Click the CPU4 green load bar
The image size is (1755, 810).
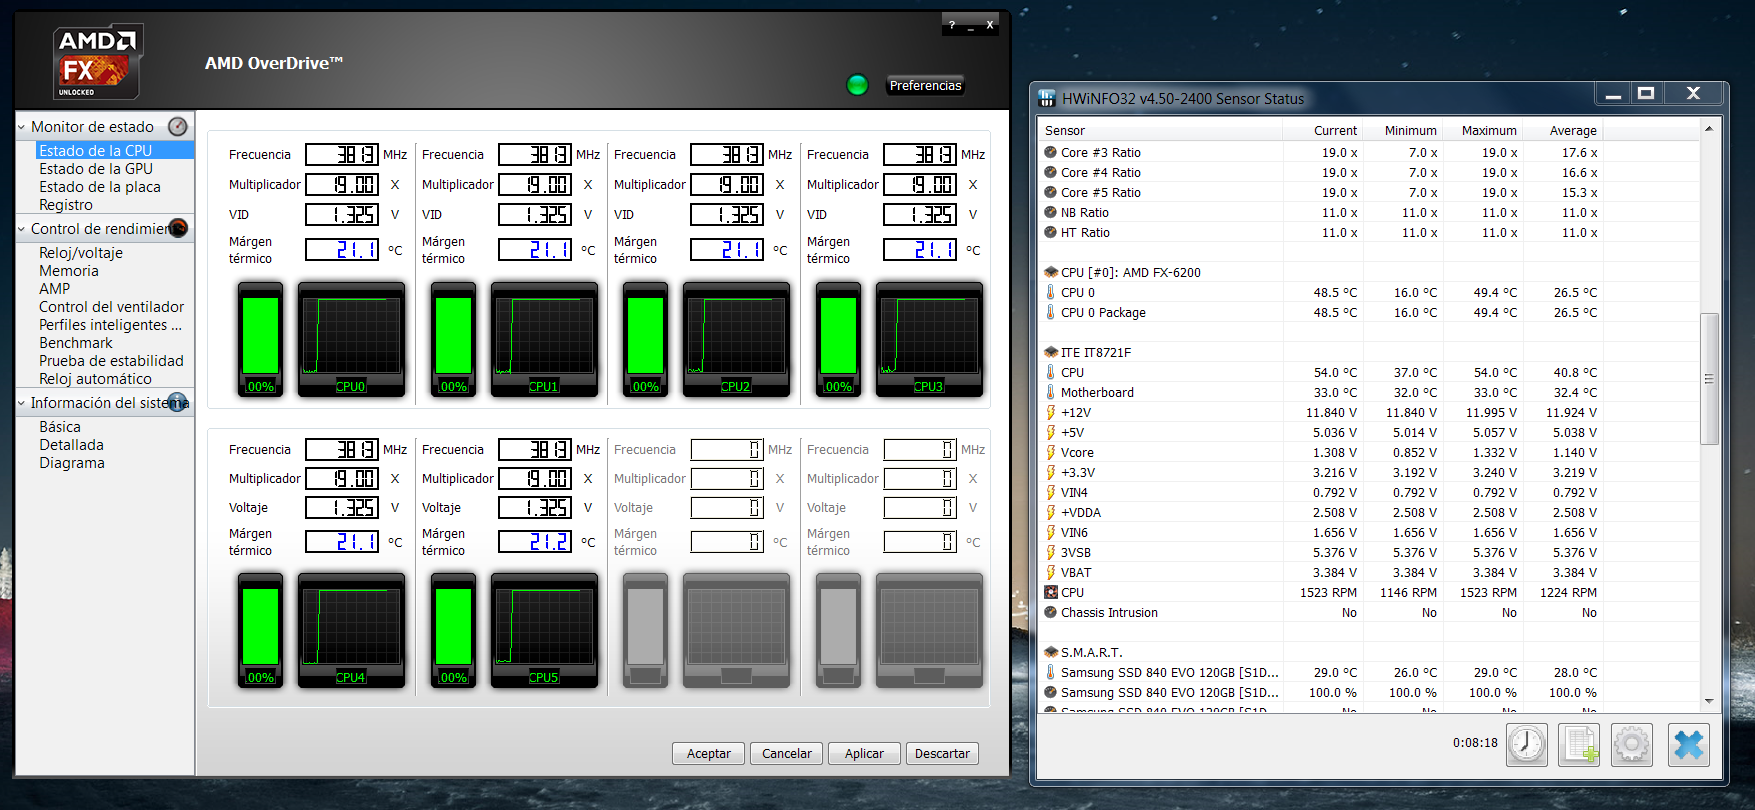[260, 630]
